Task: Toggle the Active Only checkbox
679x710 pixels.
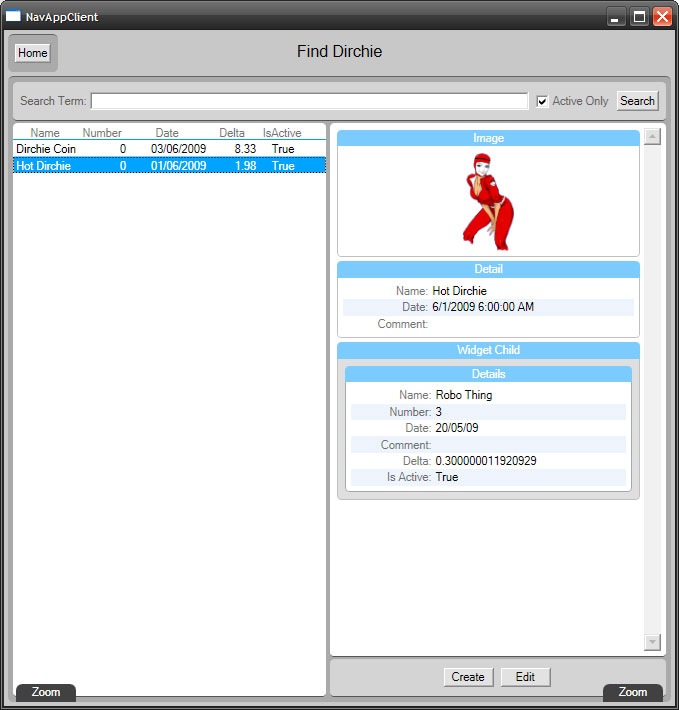Action: coord(542,101)
